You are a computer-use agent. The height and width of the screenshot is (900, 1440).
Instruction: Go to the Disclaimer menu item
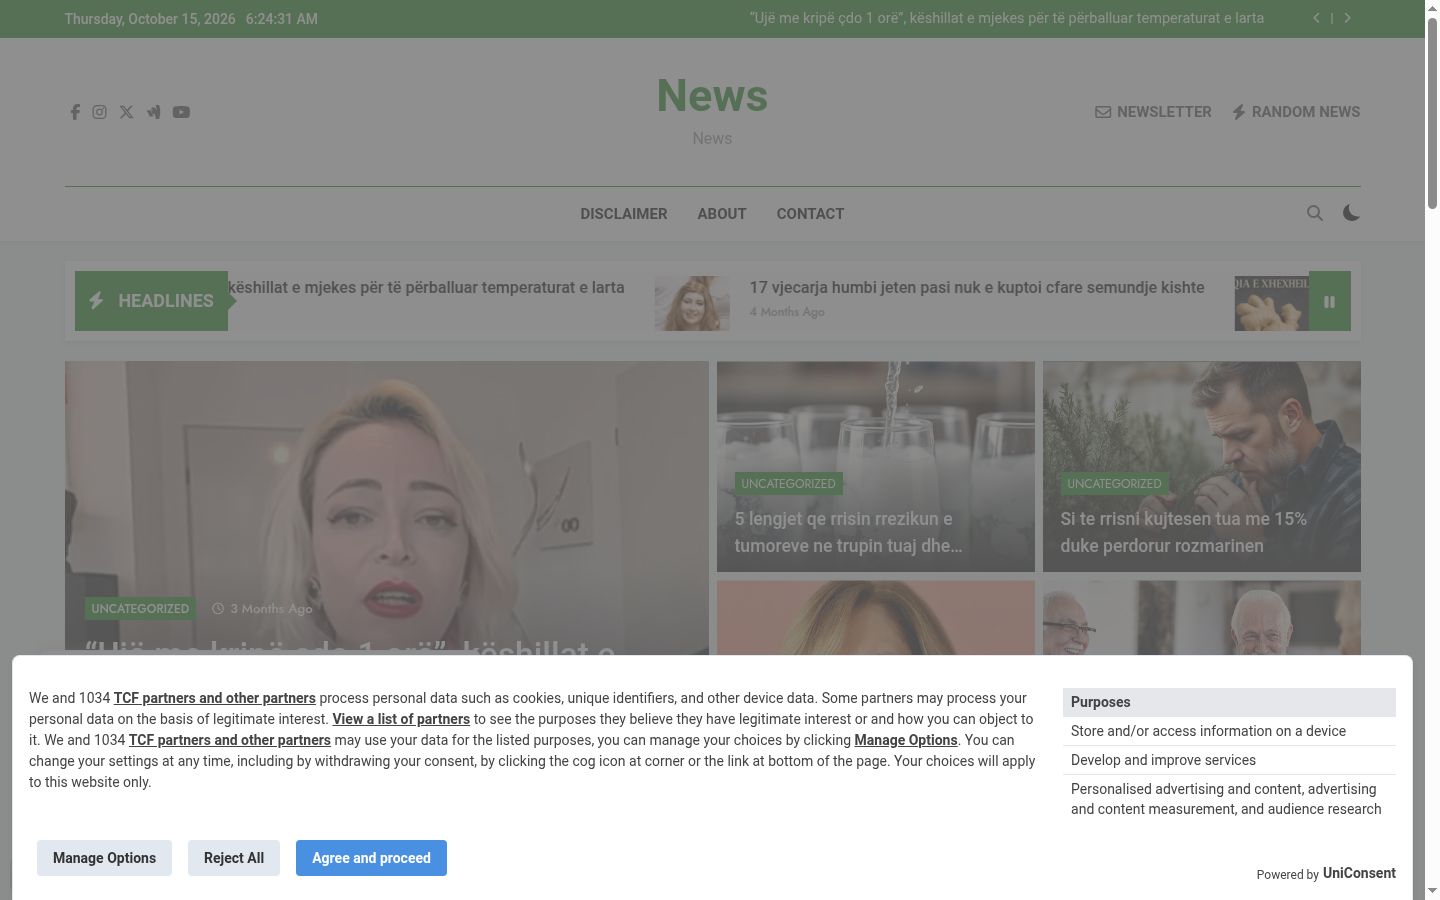coord(624,214)
